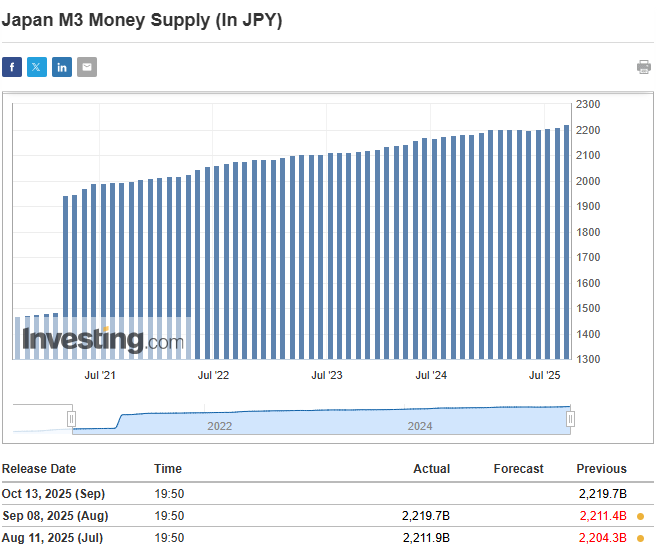The height and width of the screenshot is (547, 661).
Task: Share the chart on LinkedIn
Action: 62,67
